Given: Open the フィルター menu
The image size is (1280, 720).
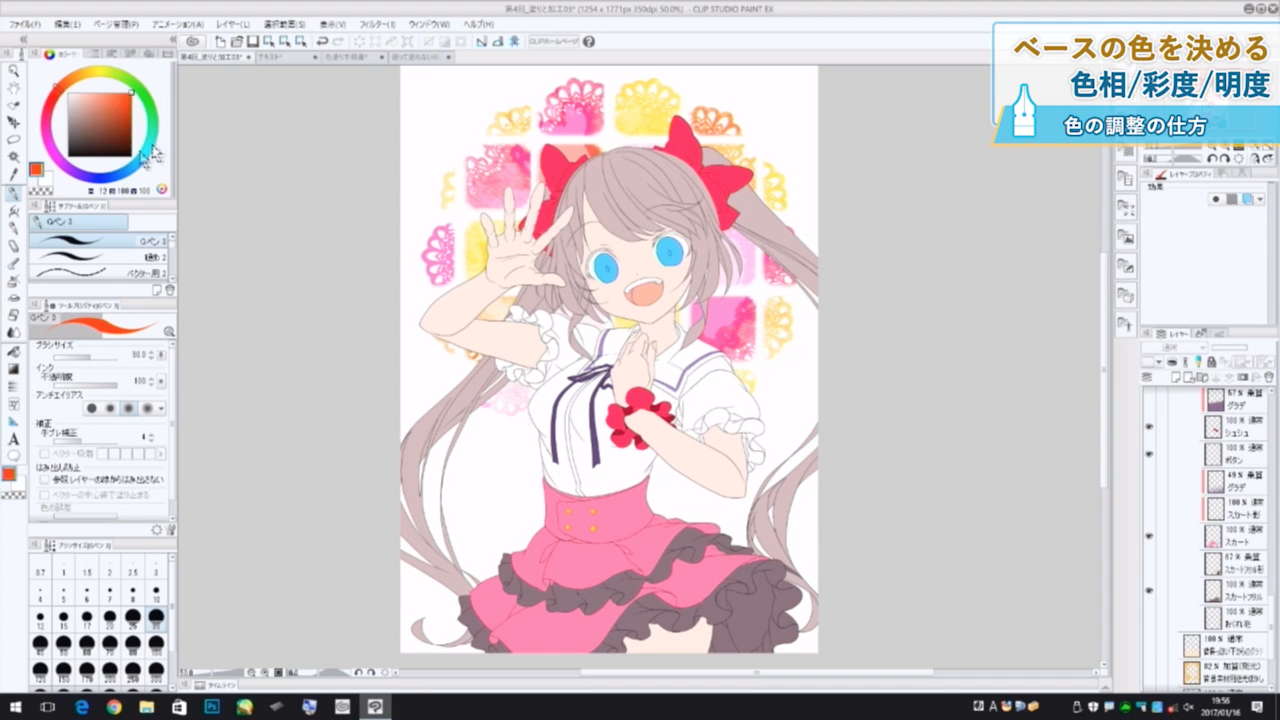Looking at the screenshot, I should coord(377,23).
